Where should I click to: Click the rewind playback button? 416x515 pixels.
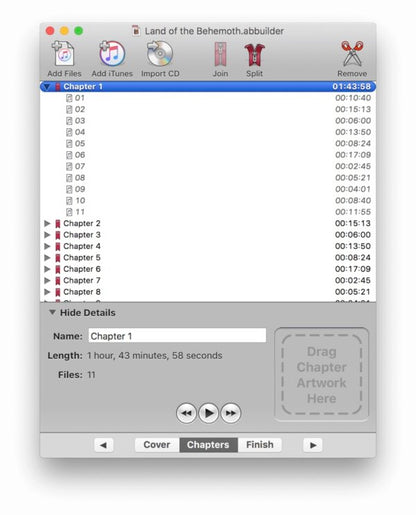pos(186,413)
